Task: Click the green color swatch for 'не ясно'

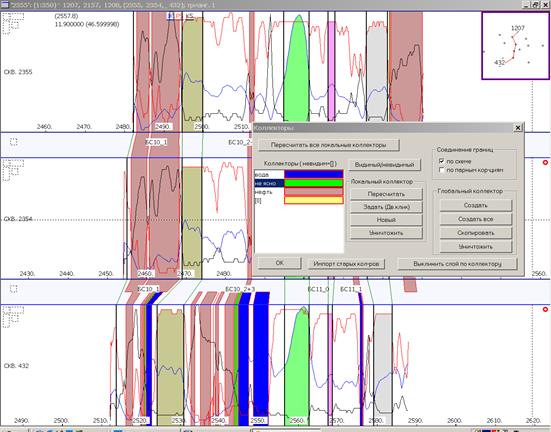Action: (x=313, y=183)
